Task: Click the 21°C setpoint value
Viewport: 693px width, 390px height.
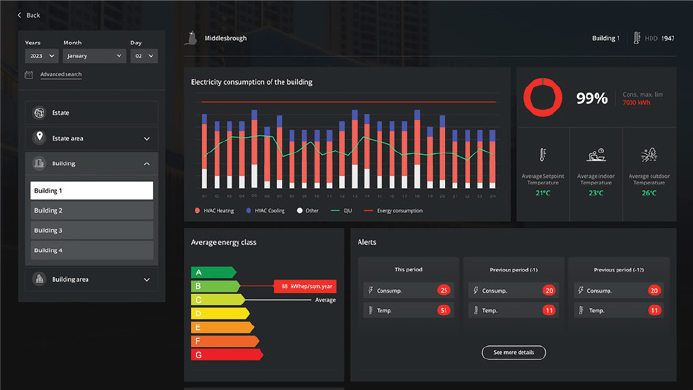Action: click(x=543, y=193)
